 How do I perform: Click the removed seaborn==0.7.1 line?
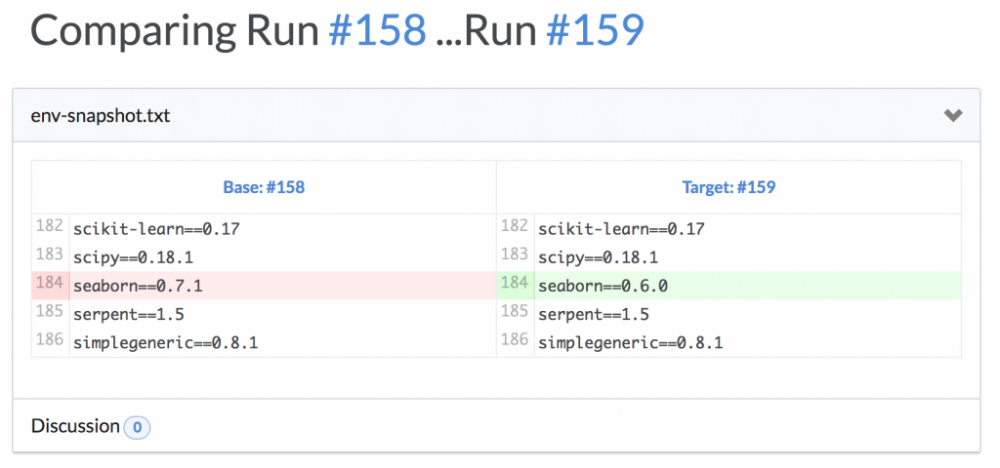pos(138,286)
